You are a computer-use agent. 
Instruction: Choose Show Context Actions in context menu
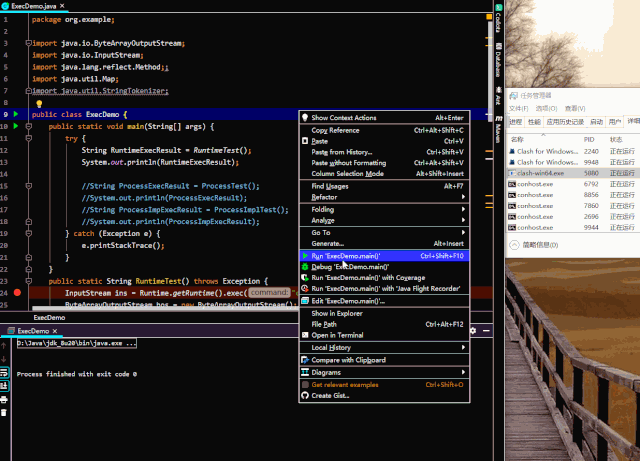[x=384, y=118]
